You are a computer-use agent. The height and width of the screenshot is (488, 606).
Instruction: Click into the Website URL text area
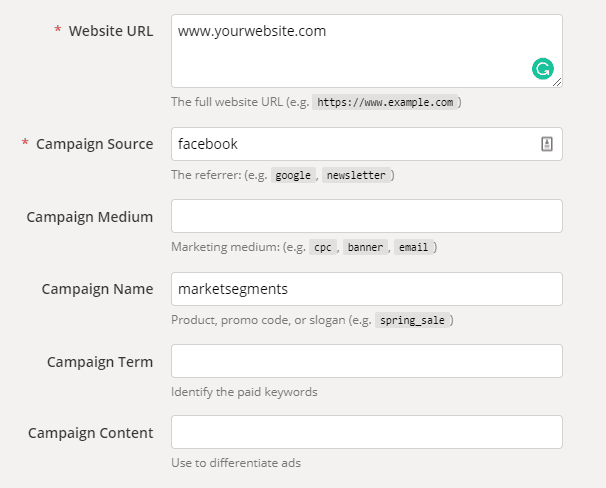pos(367,51)
